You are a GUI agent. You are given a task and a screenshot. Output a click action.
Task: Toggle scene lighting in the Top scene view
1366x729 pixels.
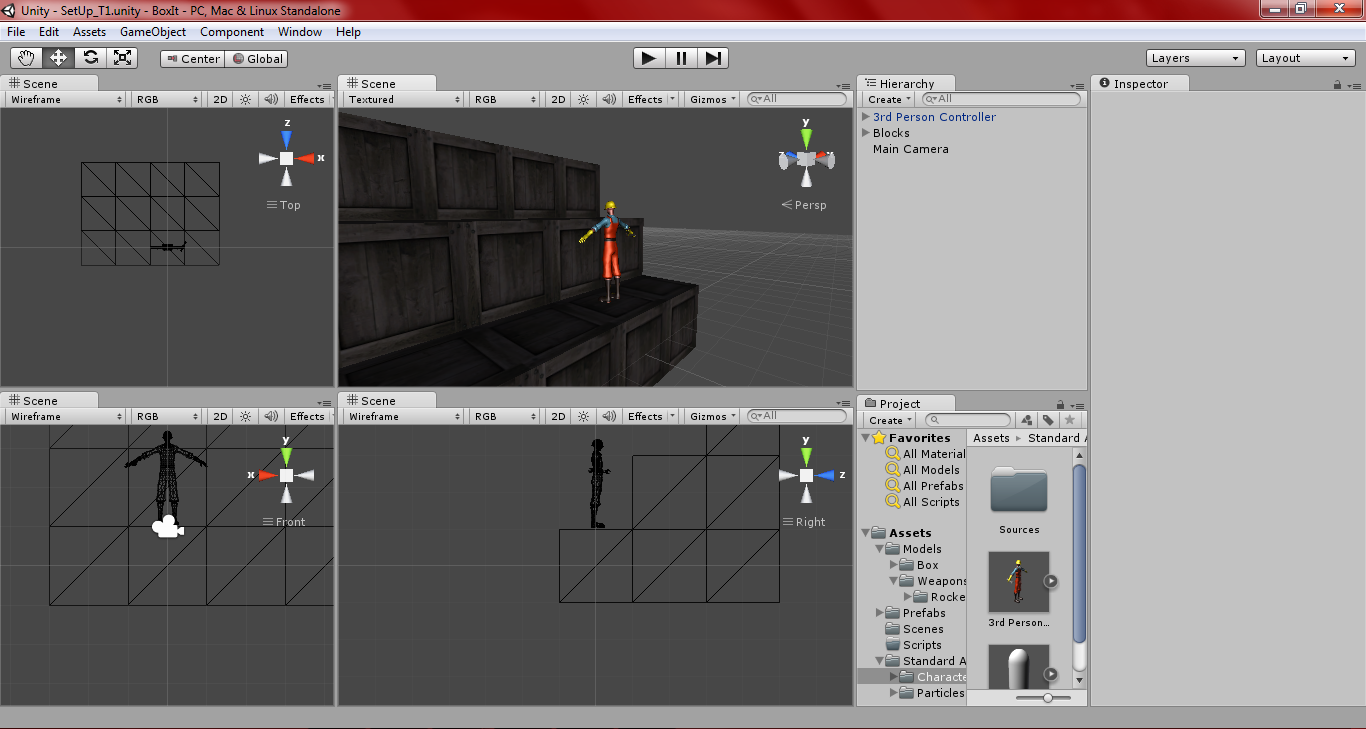click(x=245, y=99)
